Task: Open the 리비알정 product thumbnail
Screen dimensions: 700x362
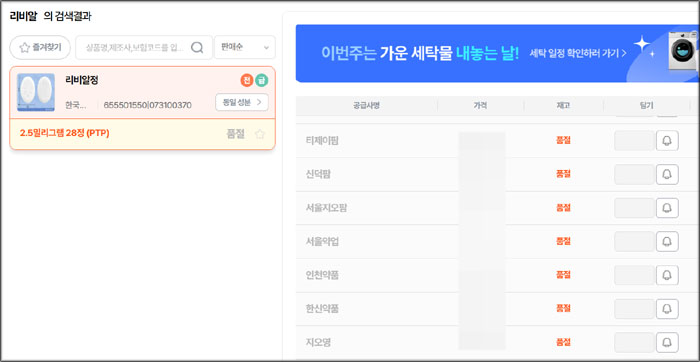Action: point(36,92)
